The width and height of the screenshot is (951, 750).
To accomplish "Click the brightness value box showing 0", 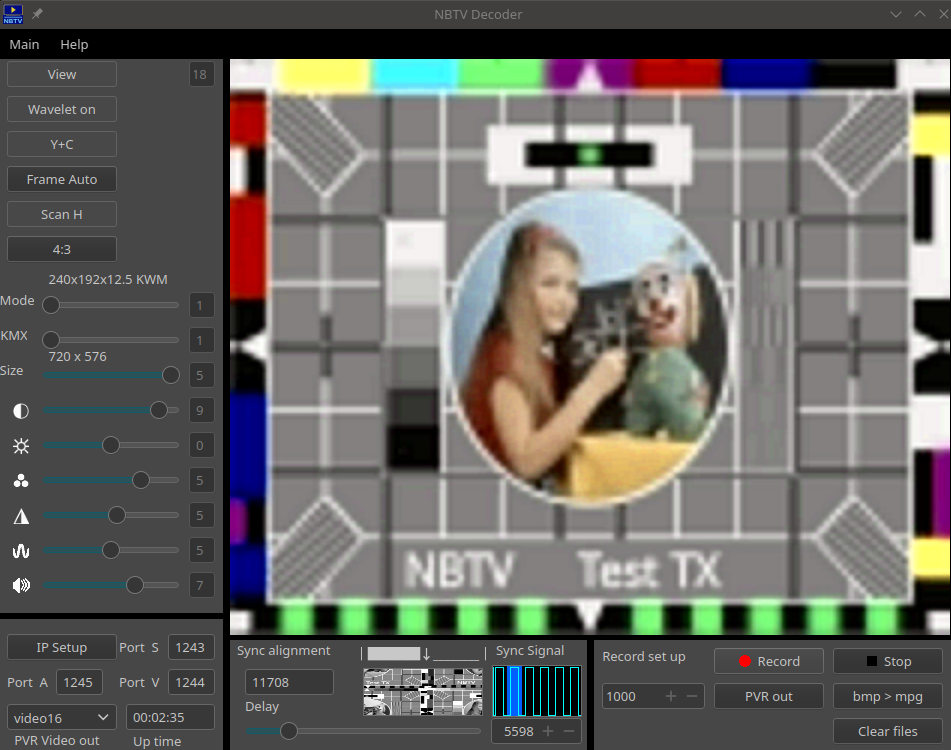I will (x=200, y=445).
